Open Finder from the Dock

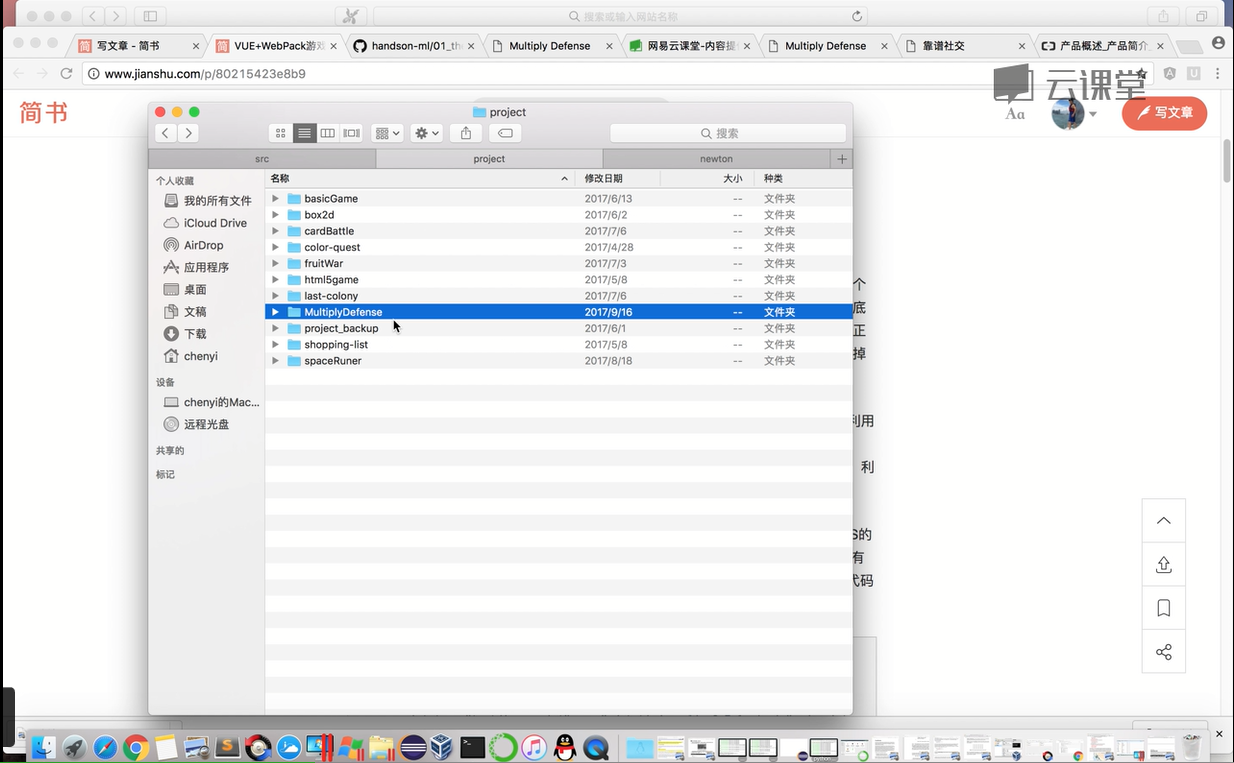pyautogui.click(x=43, y=747)
